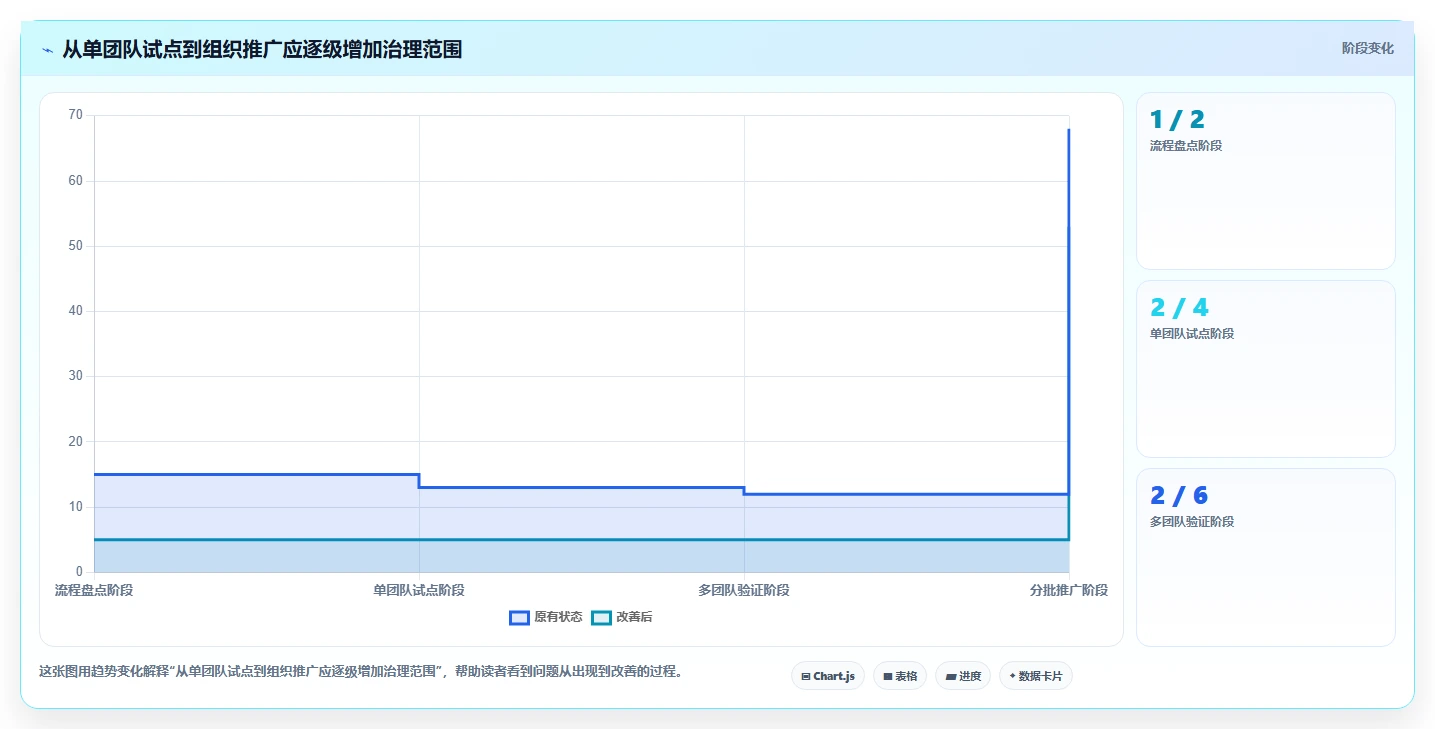This screenshot has height=729, width=1435.
Task: Select the 进度 tag
Action: point(963,676)
